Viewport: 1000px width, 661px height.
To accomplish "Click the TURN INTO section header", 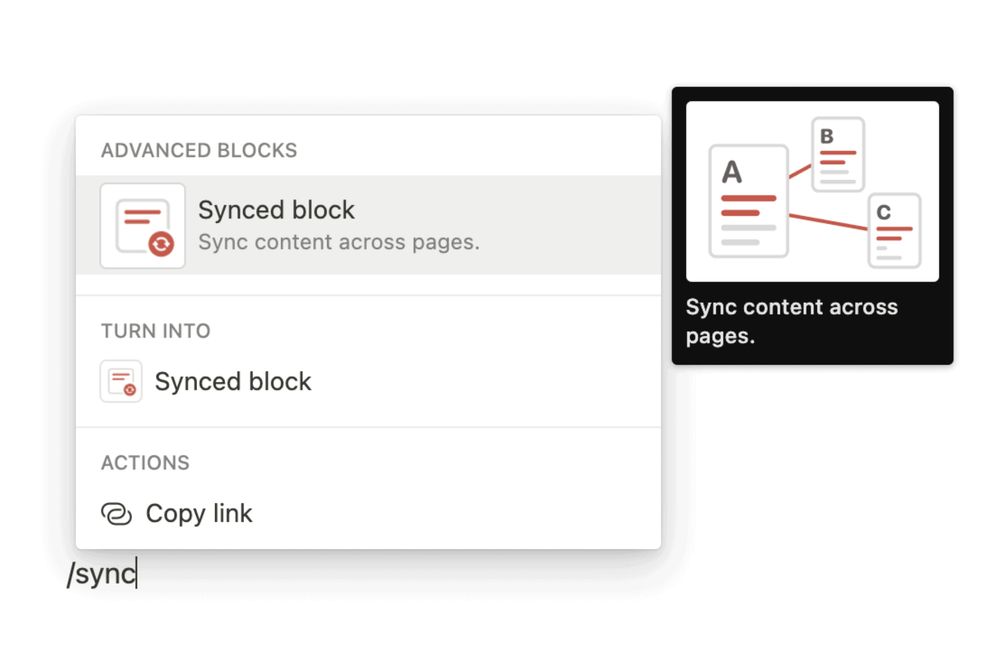I will point(156,331).
